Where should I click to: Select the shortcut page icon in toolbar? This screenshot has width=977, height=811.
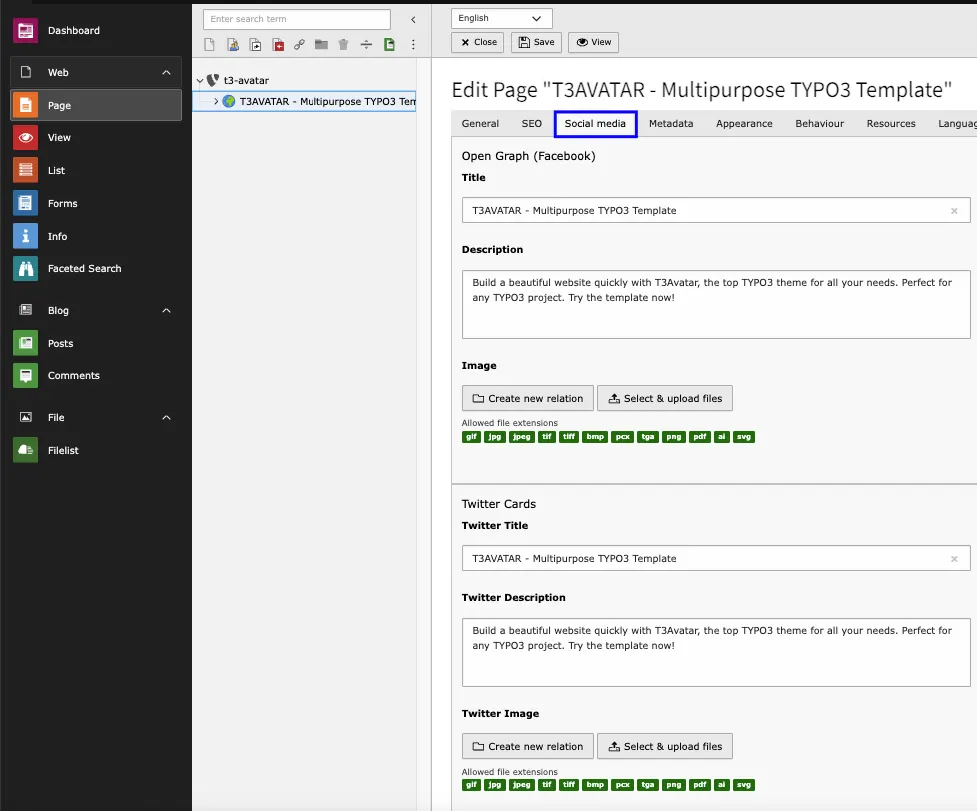coord(255,44)
